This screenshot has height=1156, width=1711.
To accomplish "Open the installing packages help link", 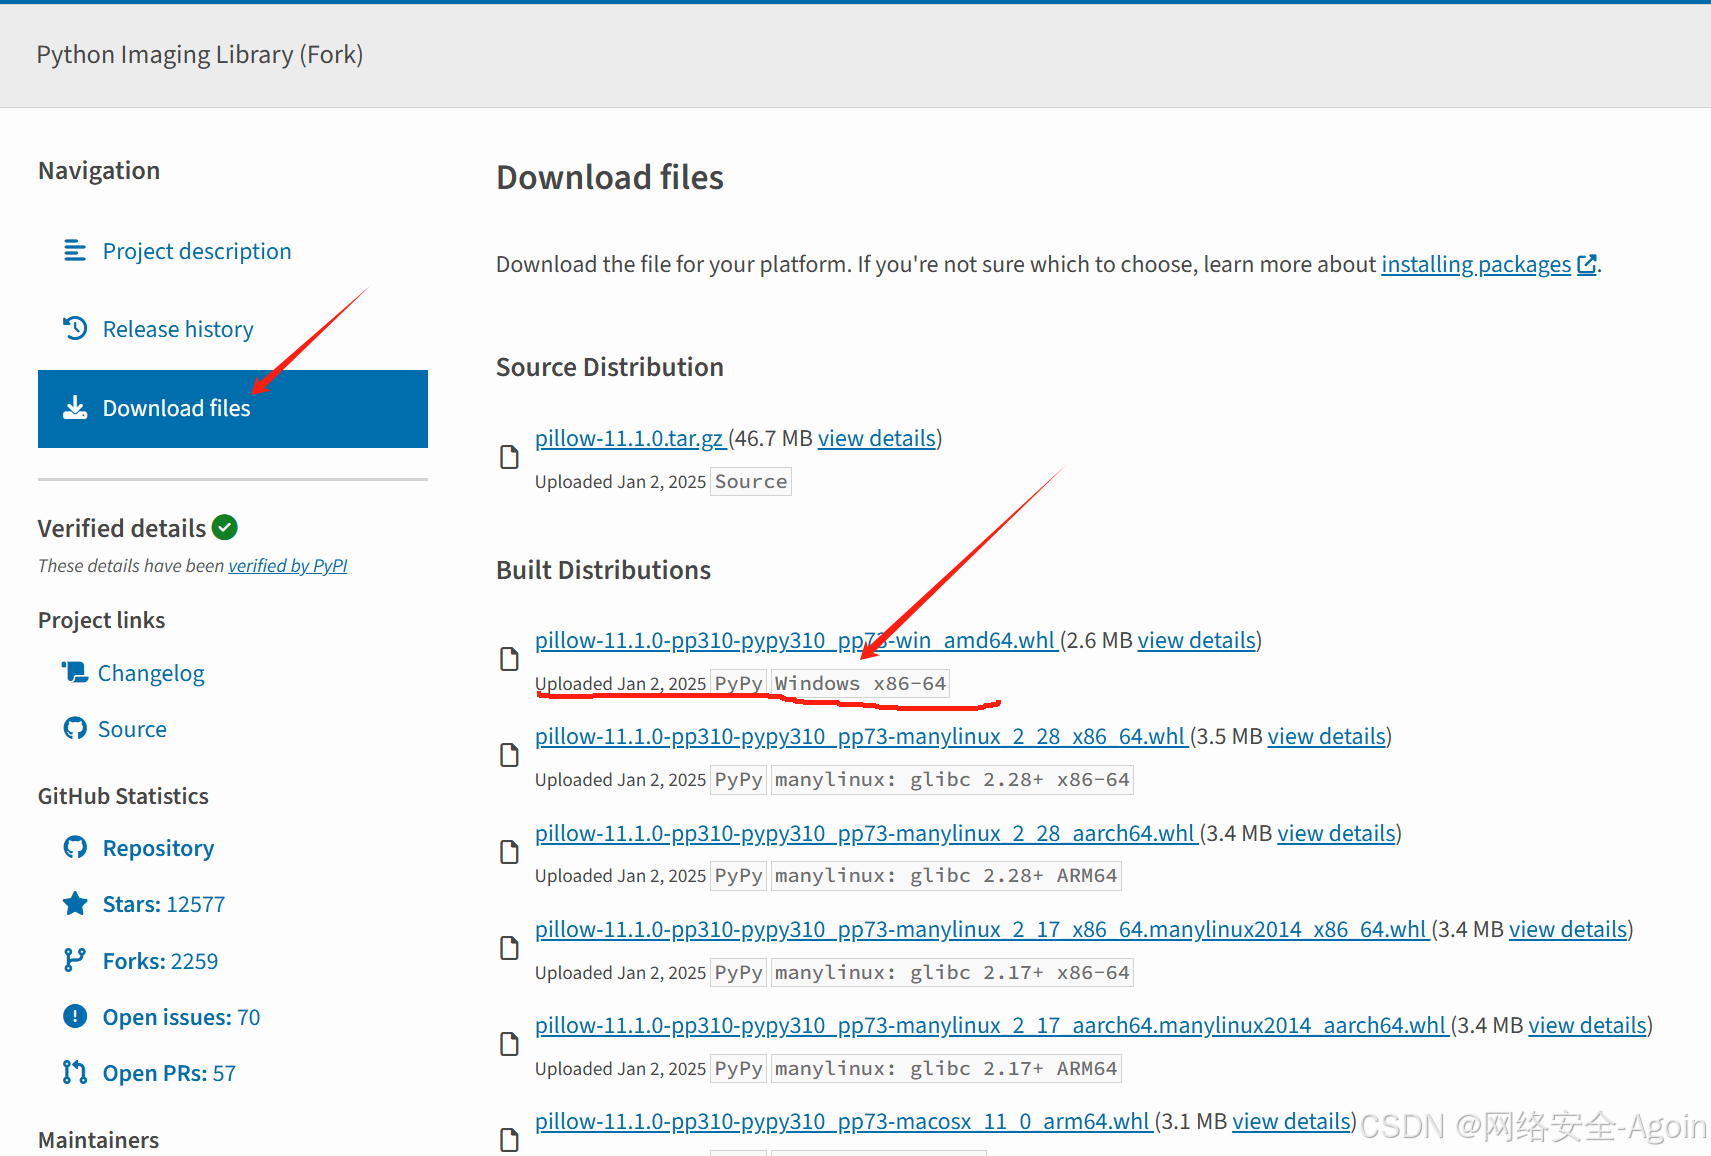I will point(1476,264).
